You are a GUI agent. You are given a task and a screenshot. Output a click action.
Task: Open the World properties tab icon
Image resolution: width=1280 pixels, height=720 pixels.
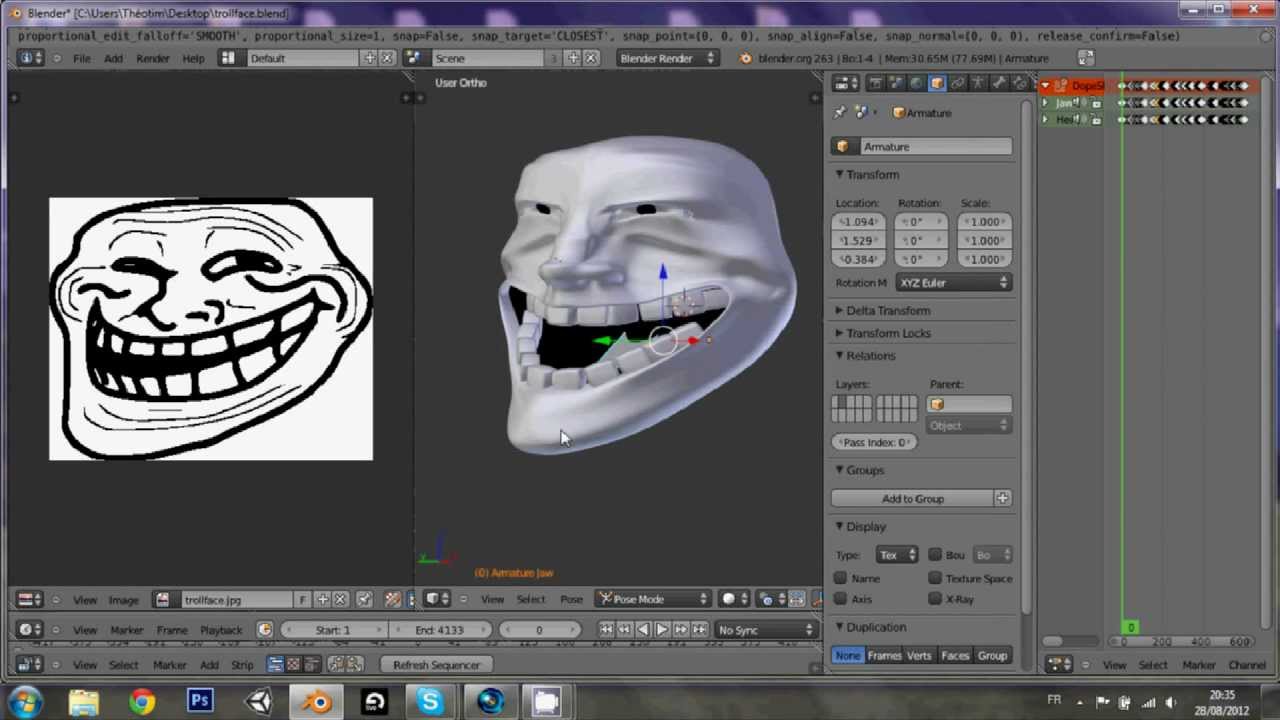click(916, 84)
